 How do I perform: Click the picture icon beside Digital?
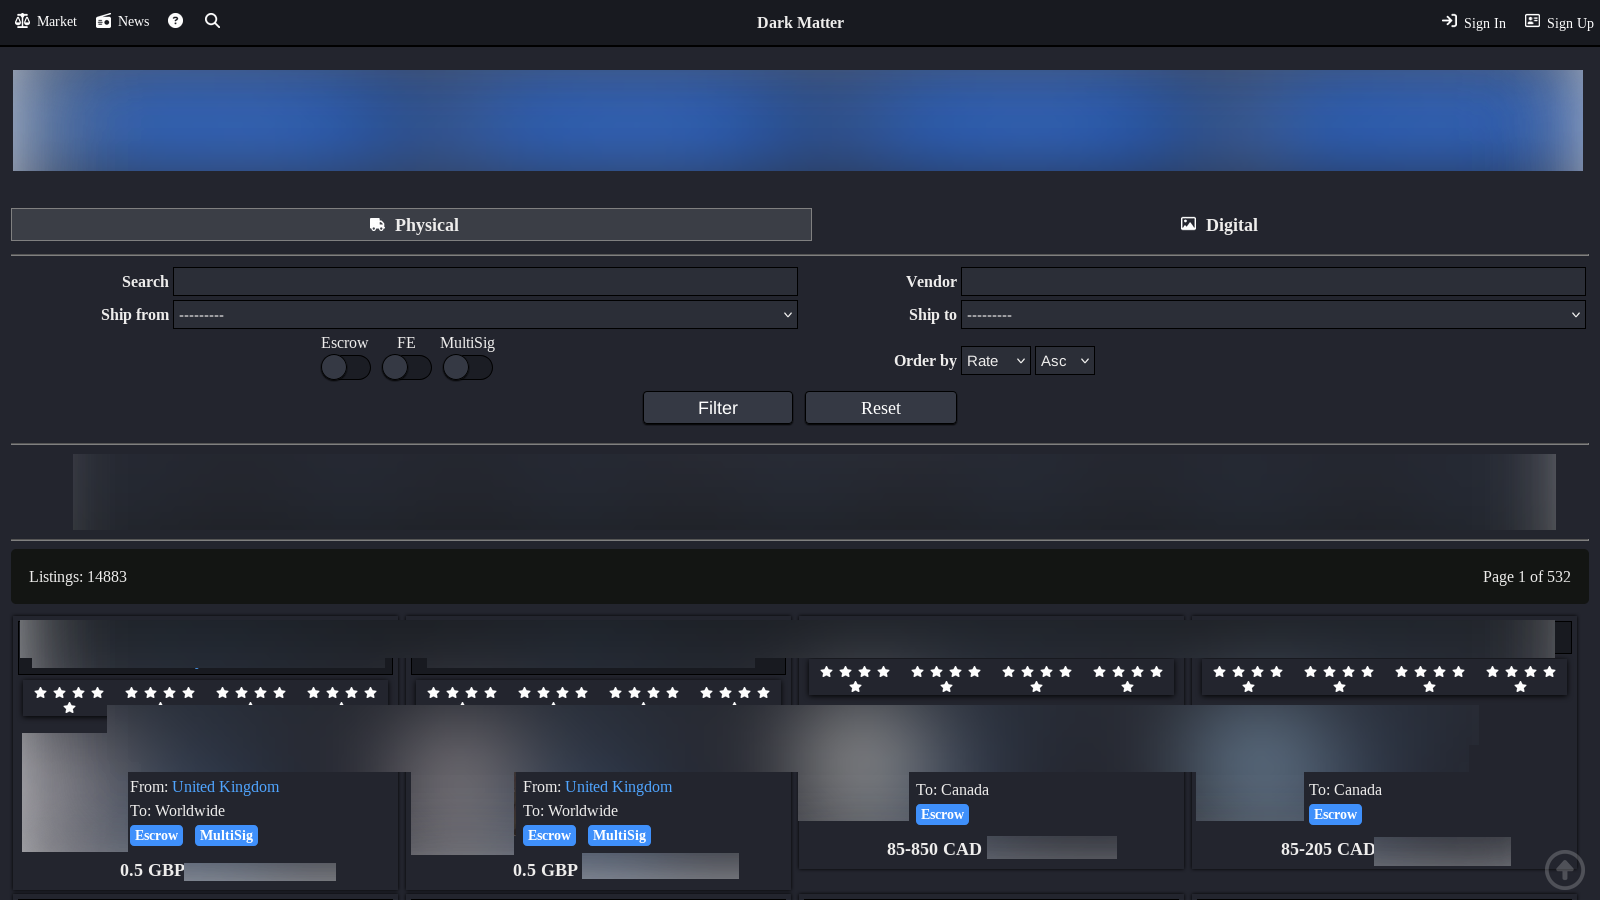pyautogui.click(x=1188, y=224)
